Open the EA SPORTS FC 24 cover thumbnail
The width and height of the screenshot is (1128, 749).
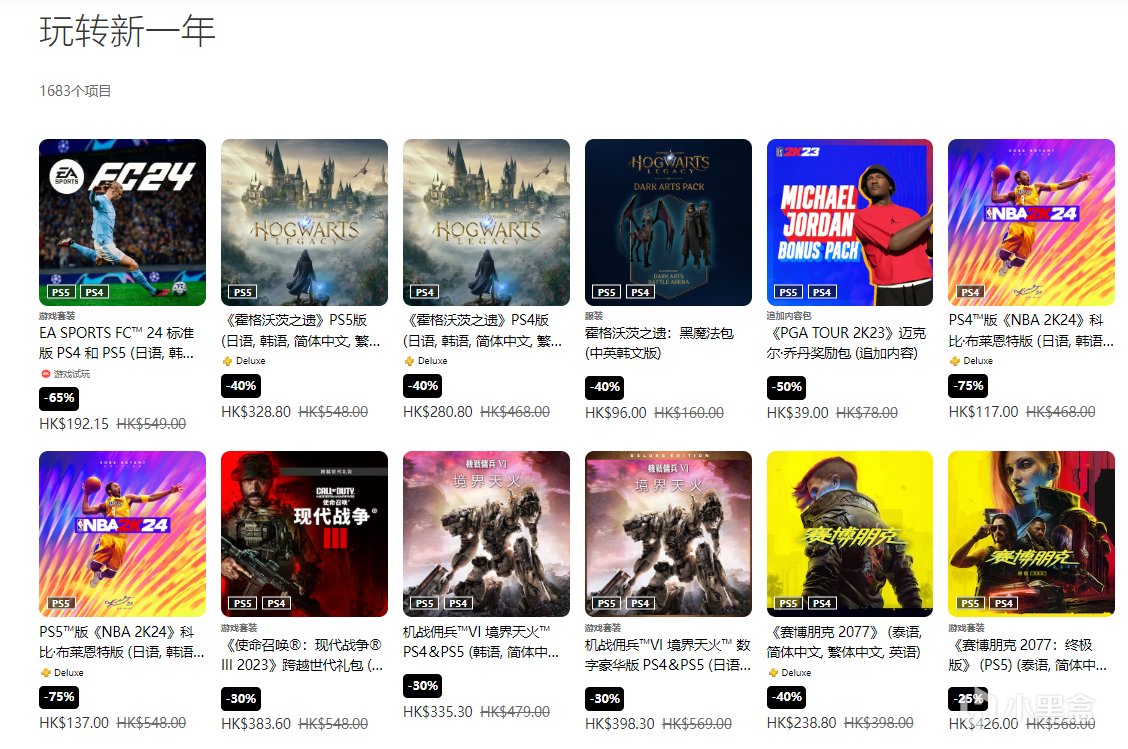click(x=122, y=222)
